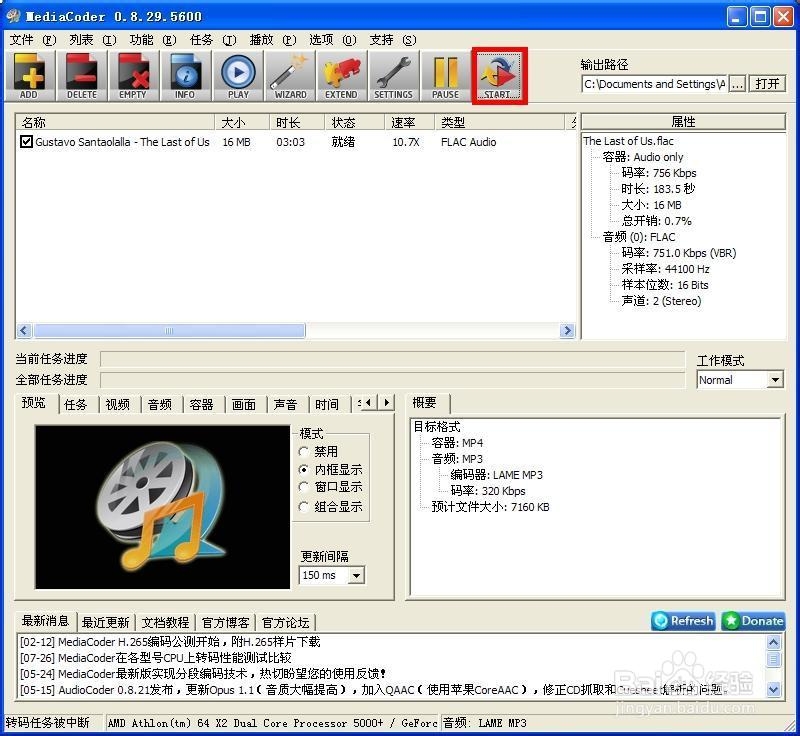Image resolution: width=800 pixels, height=736 pixels.
Task: Switch to the 容器 tab
Action: (x=202, y=405)
